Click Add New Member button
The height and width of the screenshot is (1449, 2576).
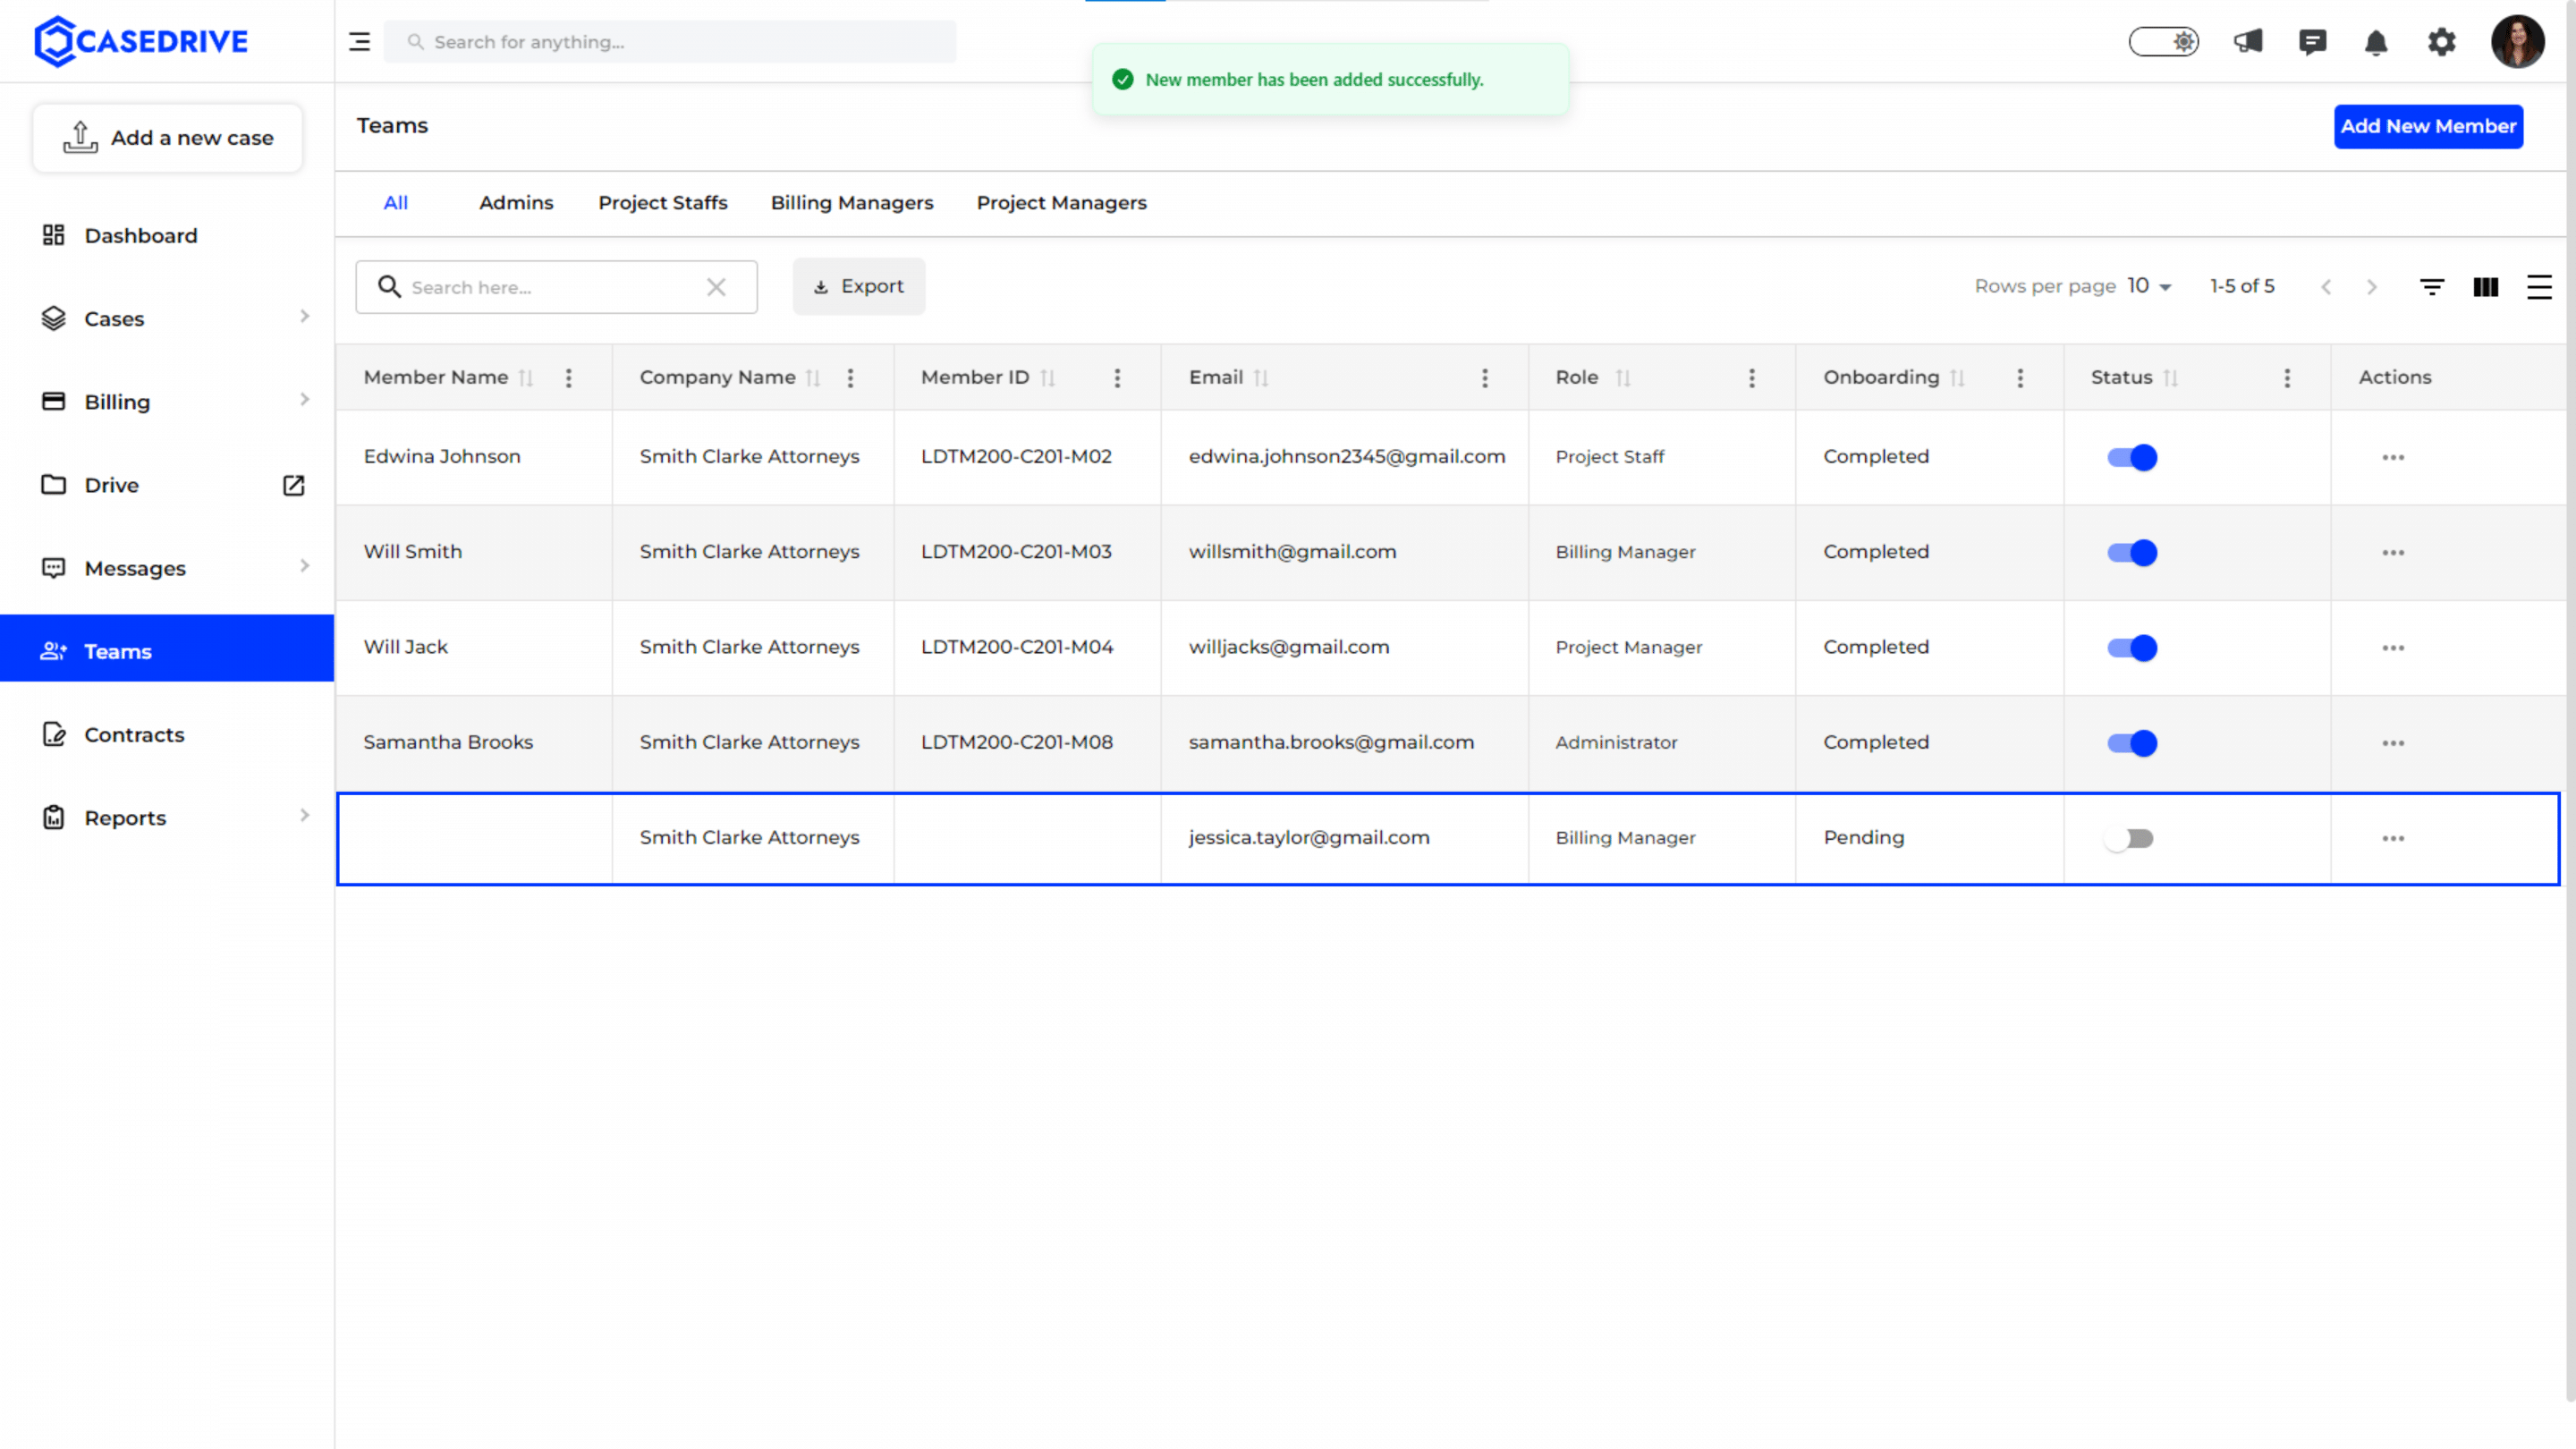tap(2428, 127)
